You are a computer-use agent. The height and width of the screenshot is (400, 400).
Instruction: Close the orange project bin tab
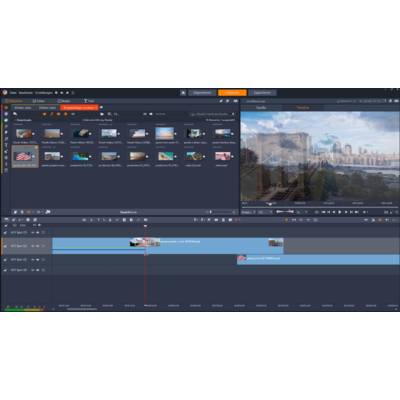tap(96, 108)
